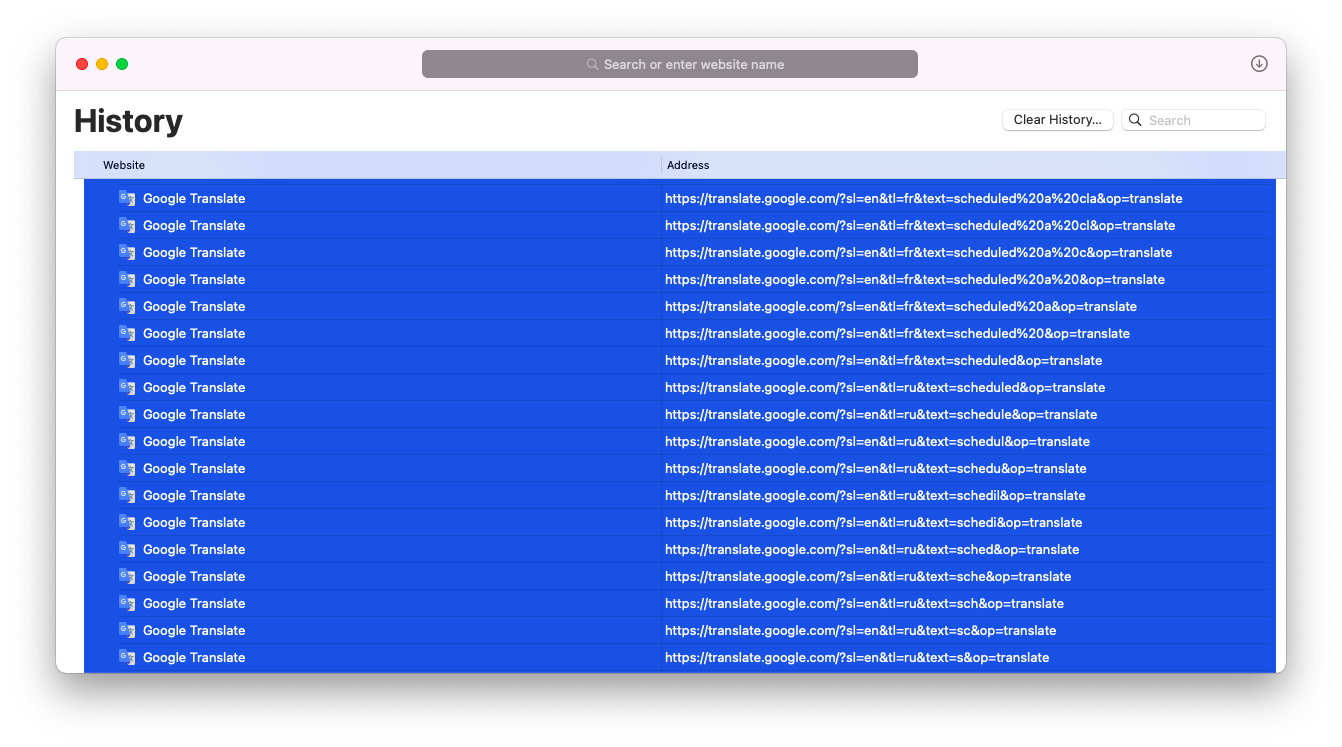Click the green zoom traffic-light button
1342x747 pixels.
[x=121, y=63]
